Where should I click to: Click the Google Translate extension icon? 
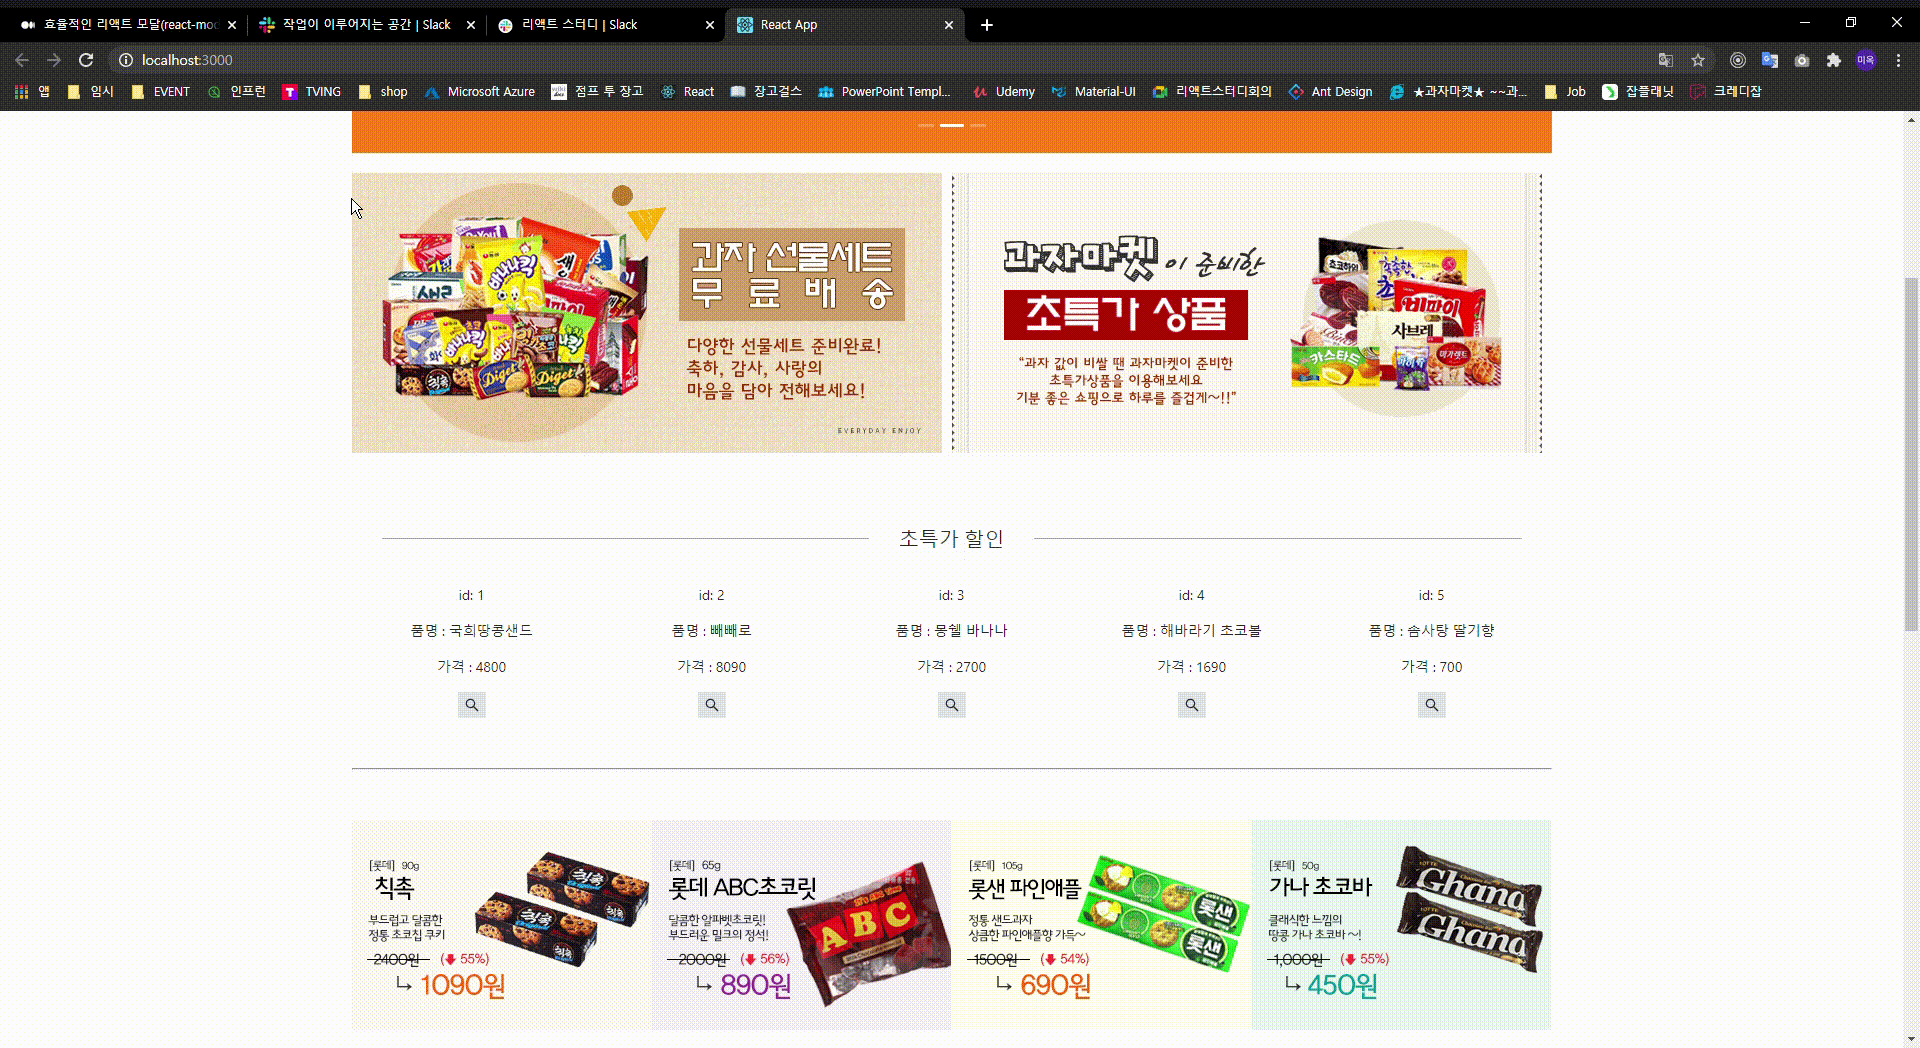coord(1770,60)
